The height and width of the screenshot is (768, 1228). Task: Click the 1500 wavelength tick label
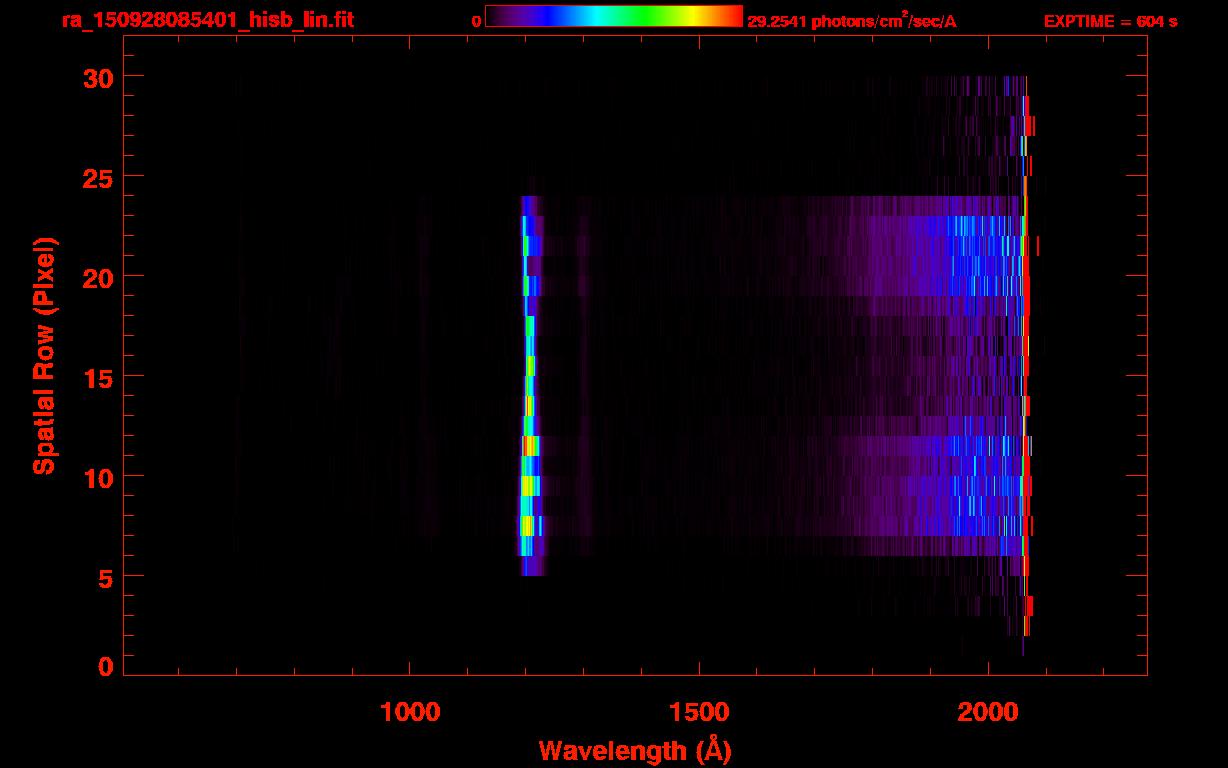pos(698,712)
